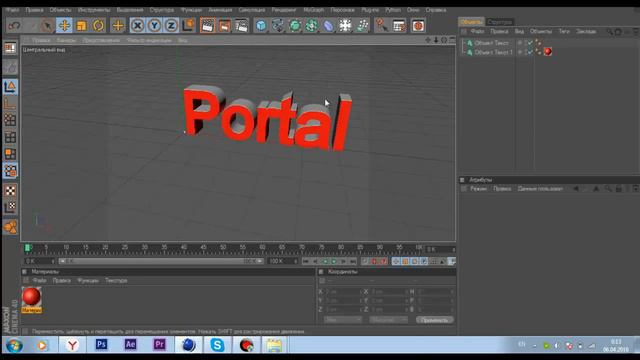
Task: Click the coordinate system toggle icon
Action: pos(188,26)
